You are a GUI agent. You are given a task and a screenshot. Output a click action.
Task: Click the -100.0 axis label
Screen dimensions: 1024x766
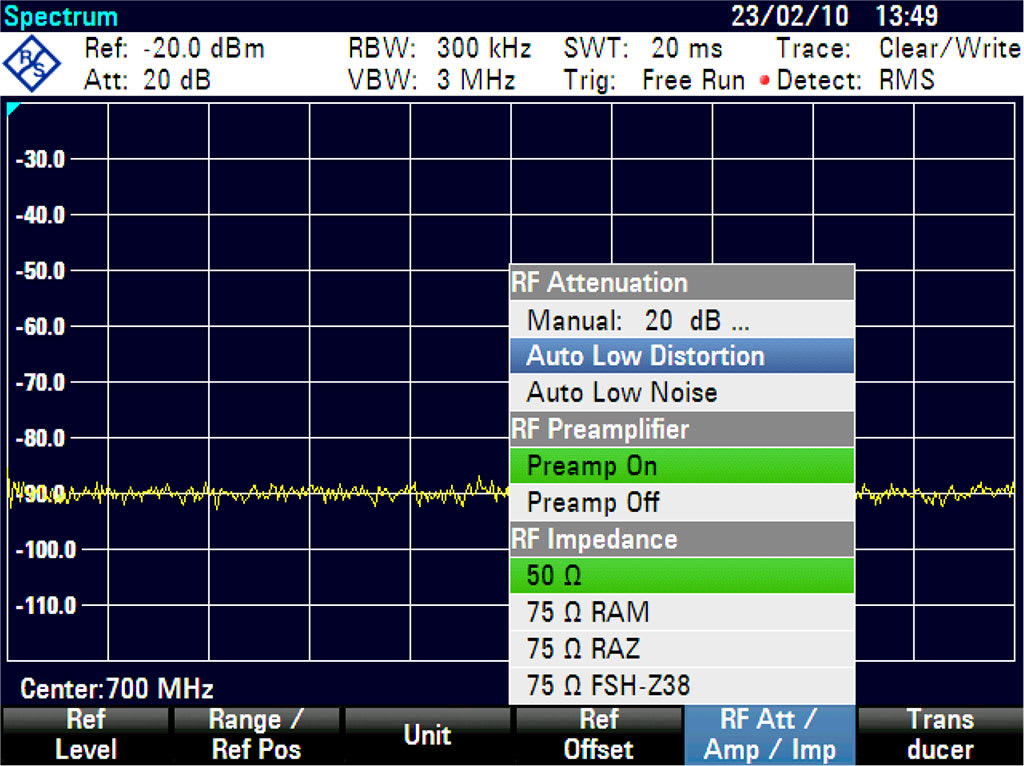tap(46, 550)
